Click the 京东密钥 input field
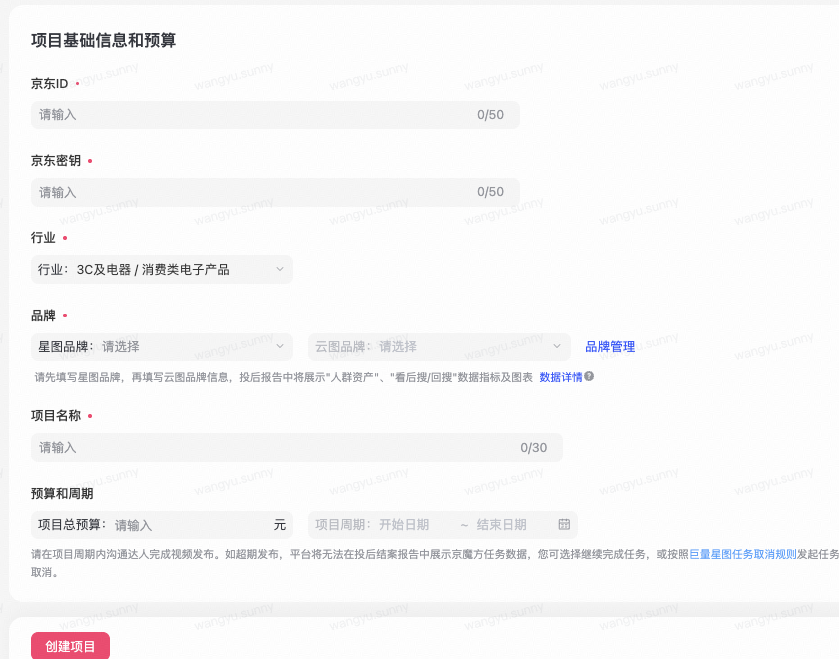The height and width of the screenshot is (659, 839). click(275, 192)
